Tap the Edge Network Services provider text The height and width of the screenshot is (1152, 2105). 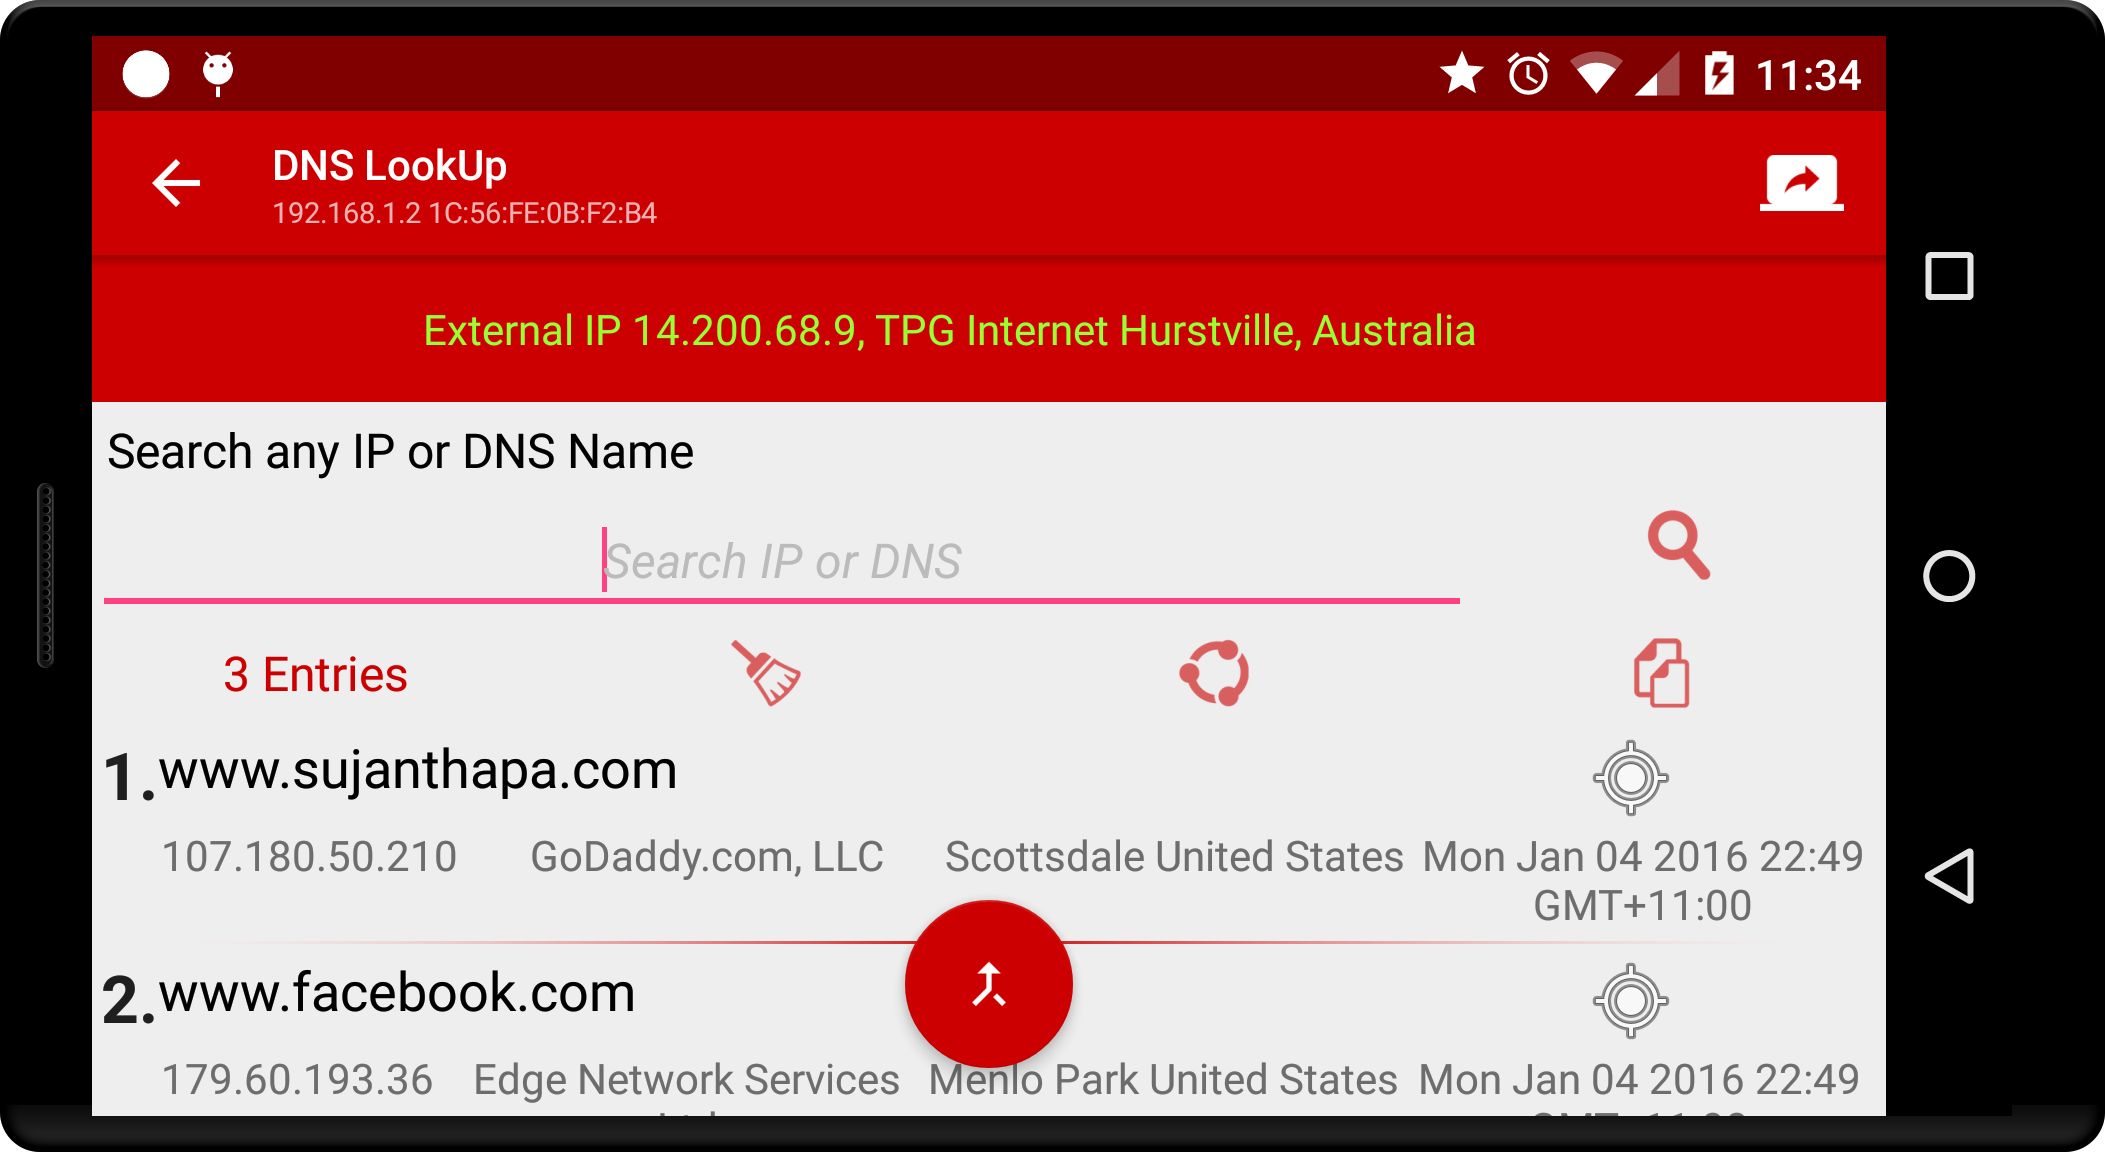[686, 1080]
